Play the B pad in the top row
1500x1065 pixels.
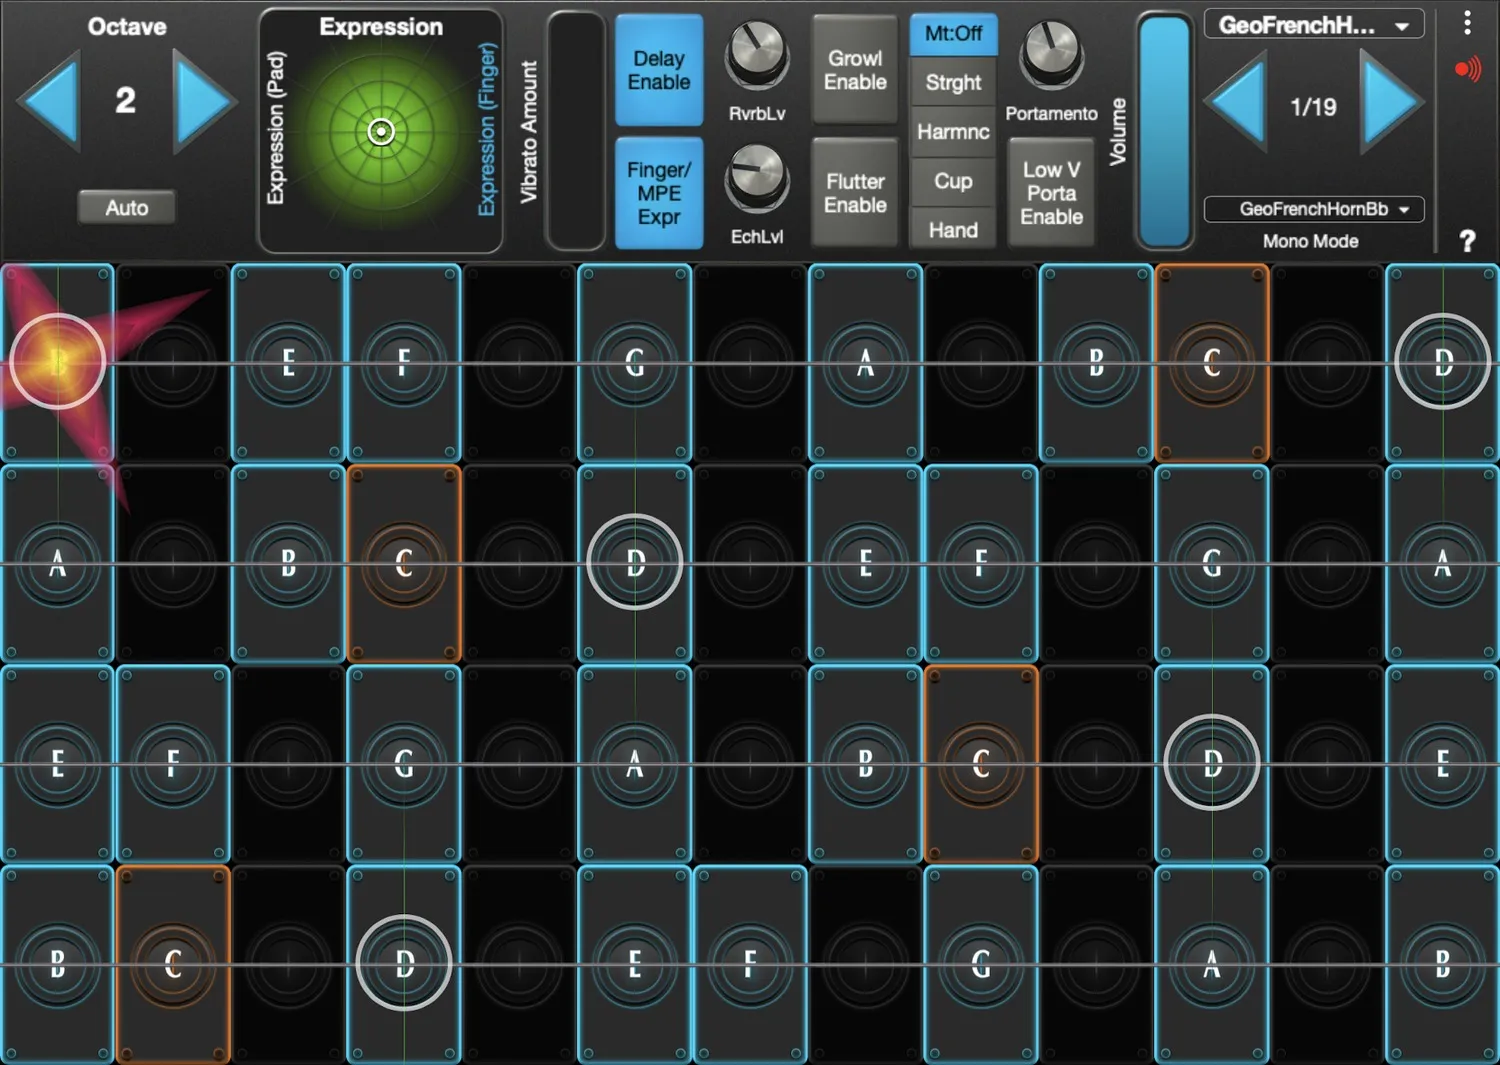point(1097,363)
